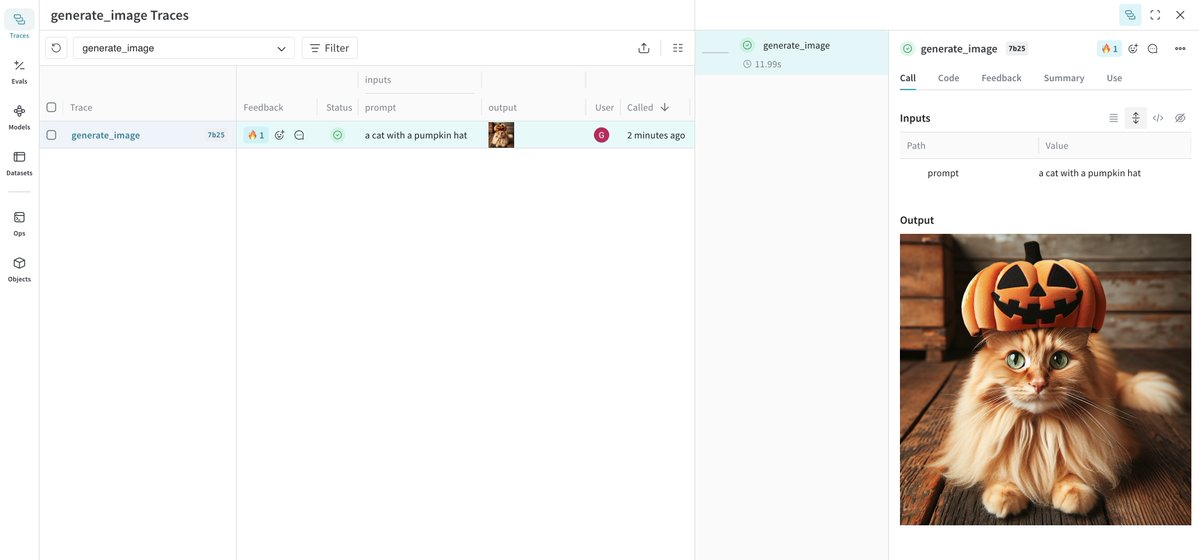The width and height of the screenshot is (1199, 560).
Task: Click the refresh traces icon
Action: click(x=56, y=48)
